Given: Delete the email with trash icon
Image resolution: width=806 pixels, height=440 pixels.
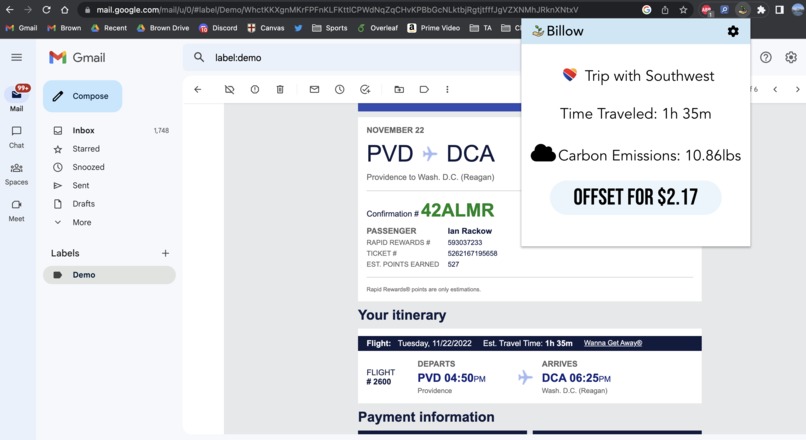Looking at the screenshot, I should [x=280, y=89].
